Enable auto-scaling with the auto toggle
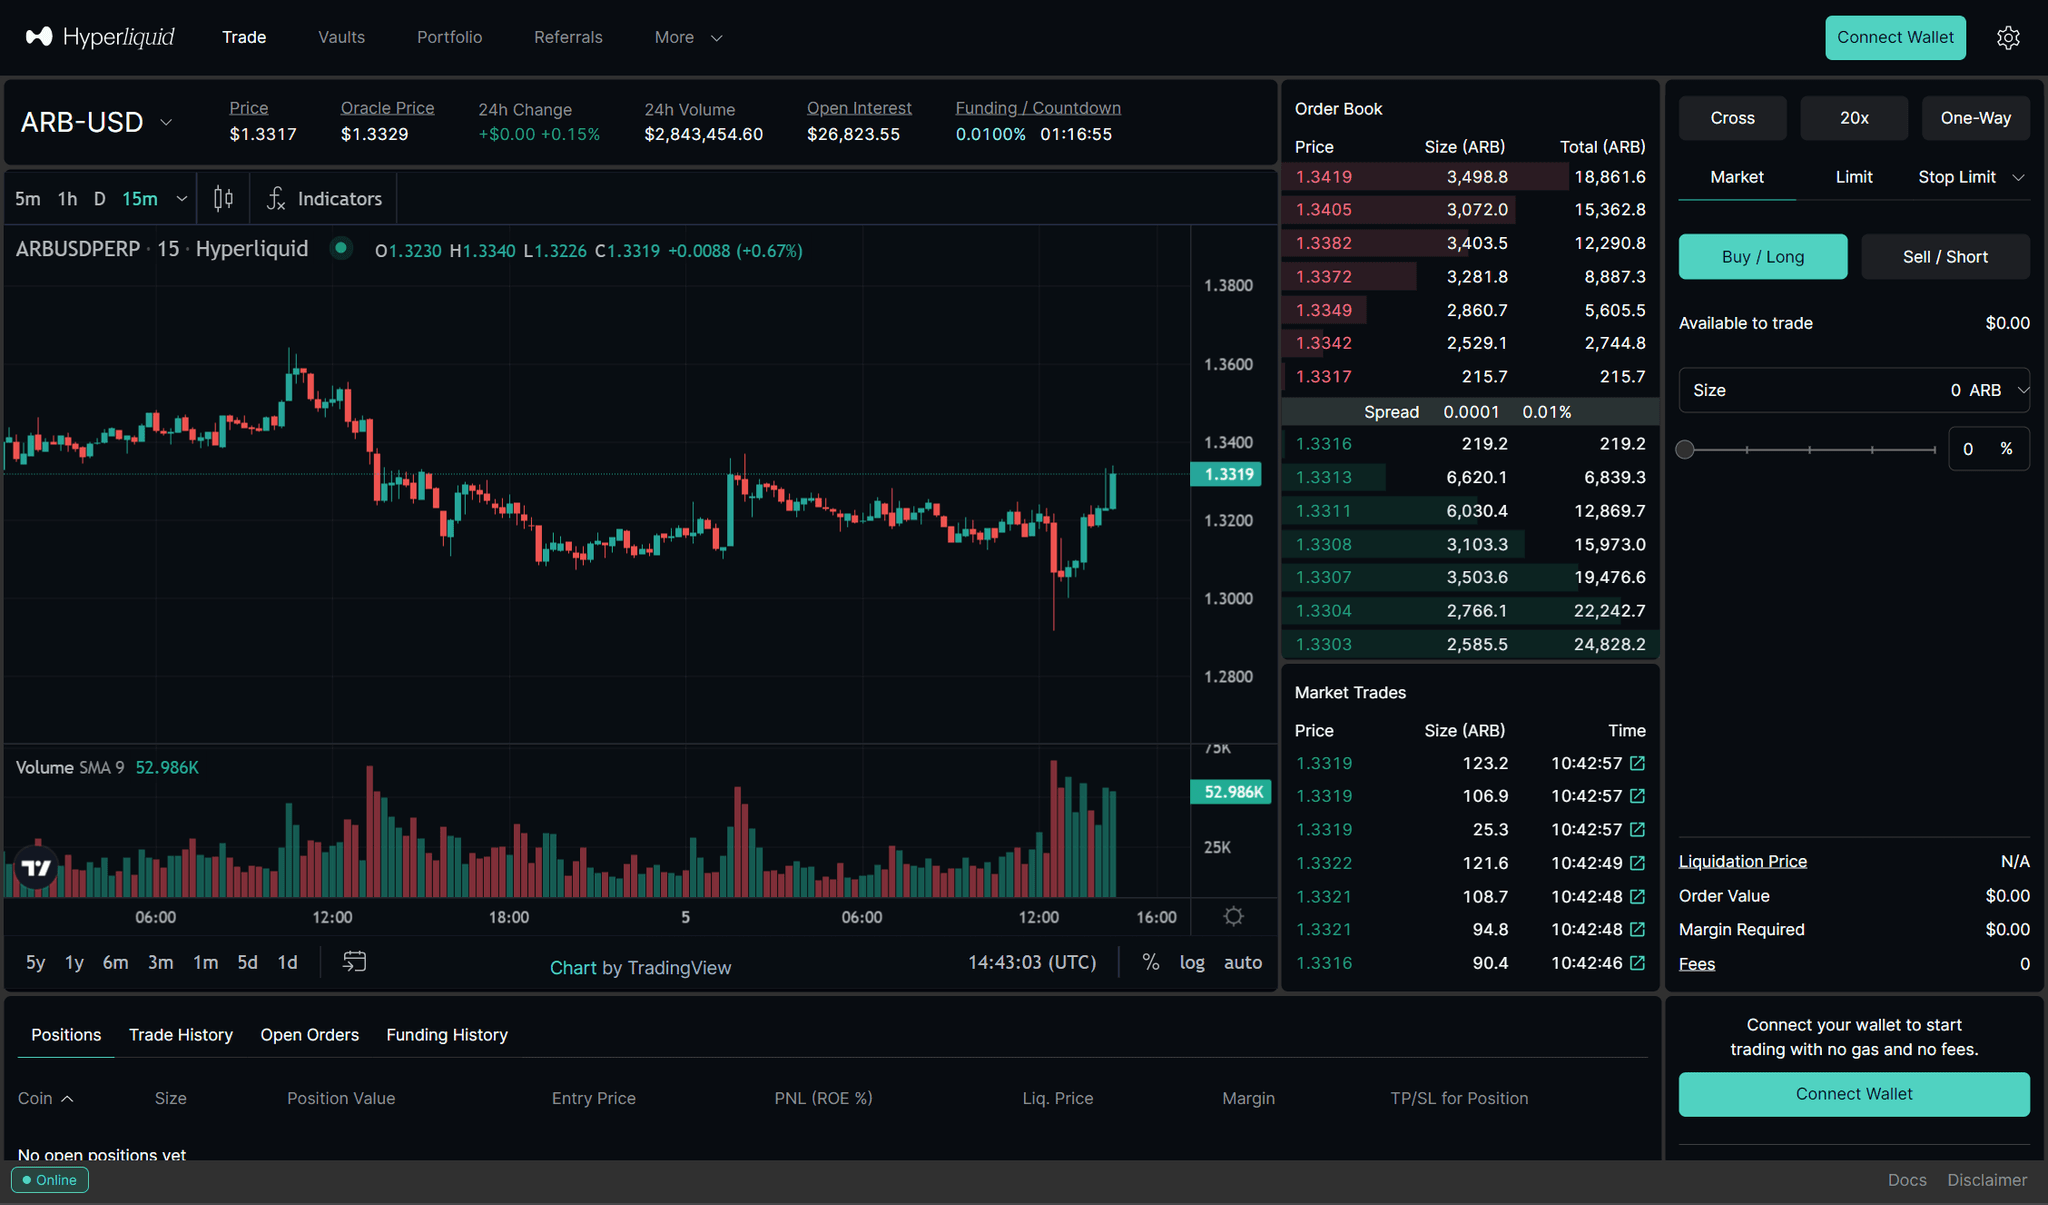The height and width of the screenshot is (1205, 2048). coord(1243,962)
